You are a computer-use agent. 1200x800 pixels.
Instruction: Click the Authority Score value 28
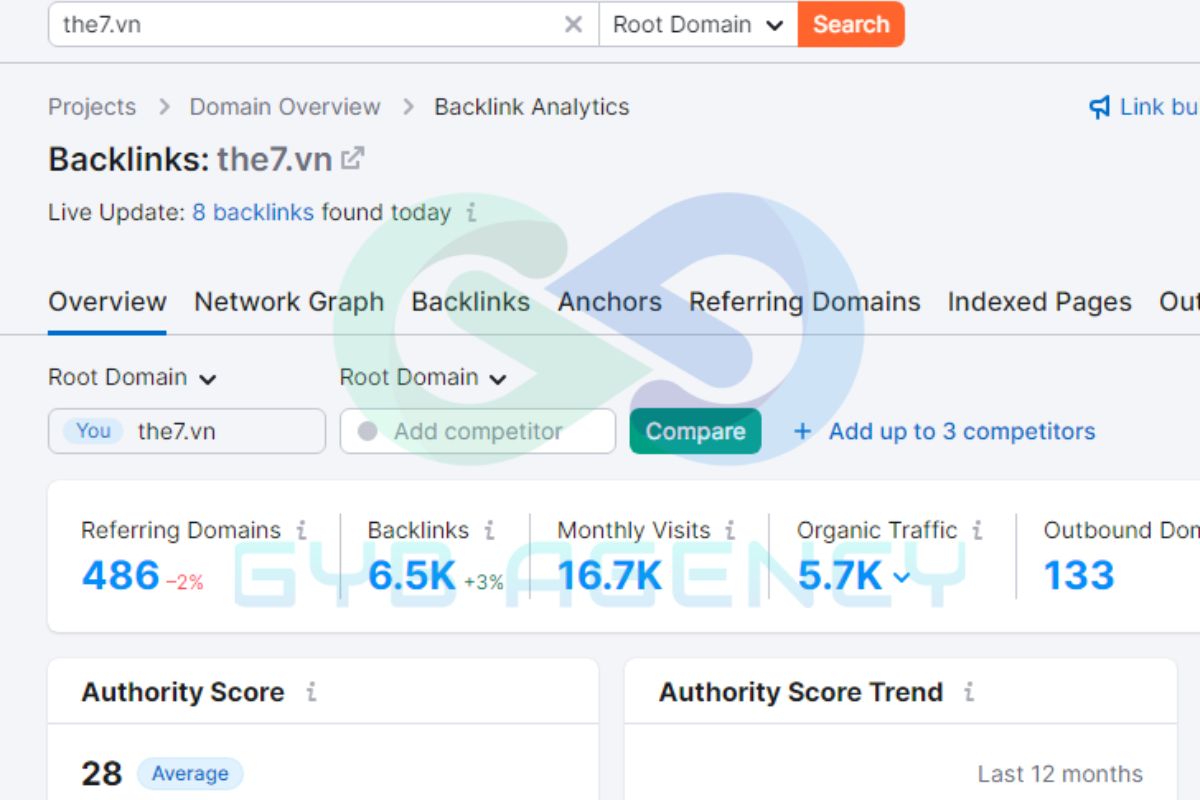pyautogui.click(x=102, y=774)
